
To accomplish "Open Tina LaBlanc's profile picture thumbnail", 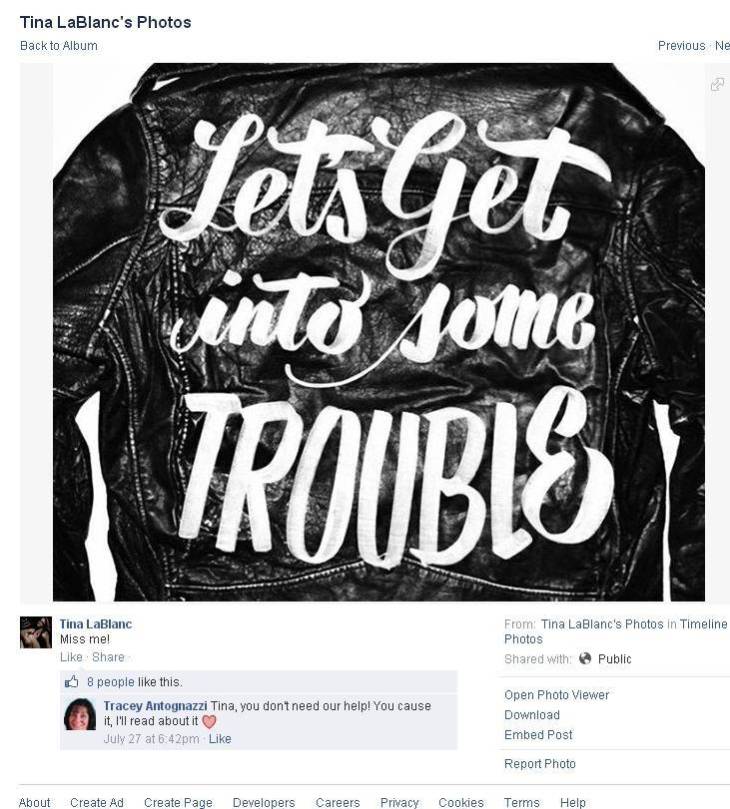I will click(x=36, y=632).
